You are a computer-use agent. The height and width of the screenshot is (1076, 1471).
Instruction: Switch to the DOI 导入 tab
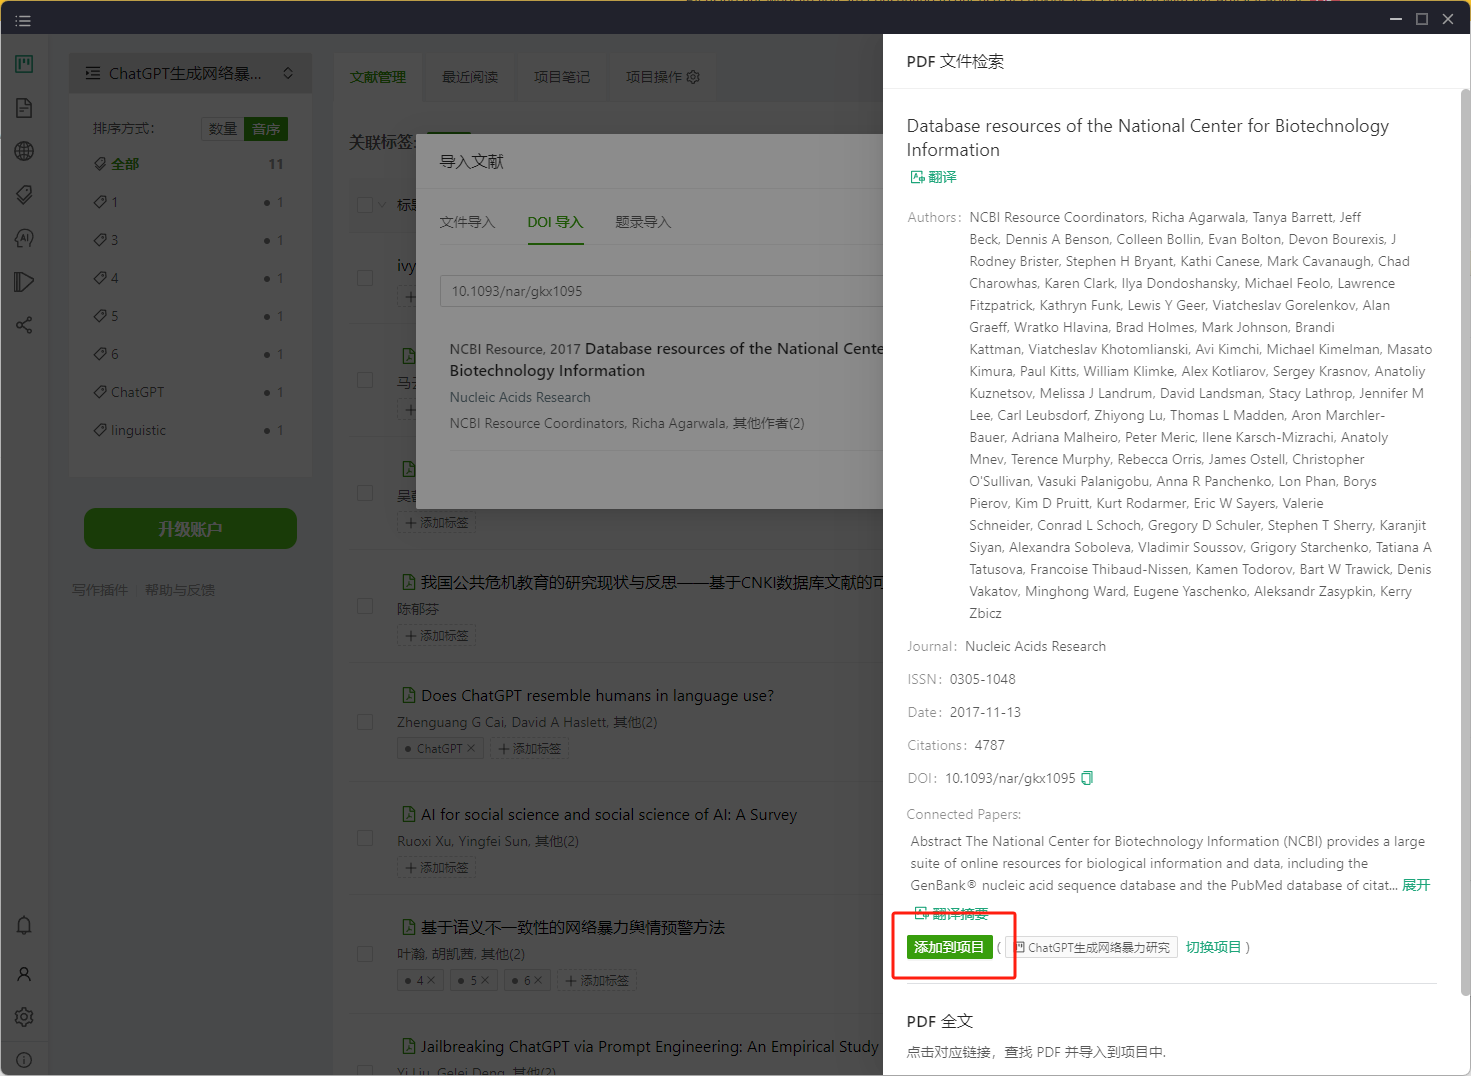click(555, 222)
